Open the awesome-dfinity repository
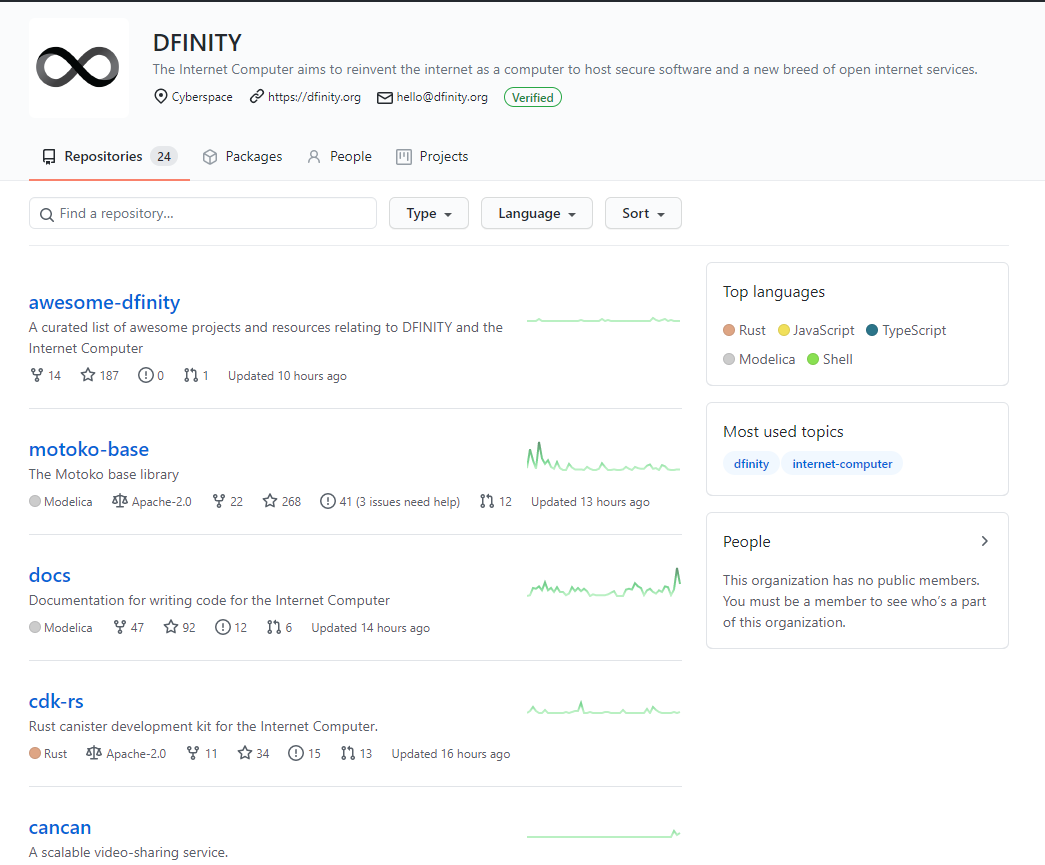1045x865 pixels. point(105,302)
